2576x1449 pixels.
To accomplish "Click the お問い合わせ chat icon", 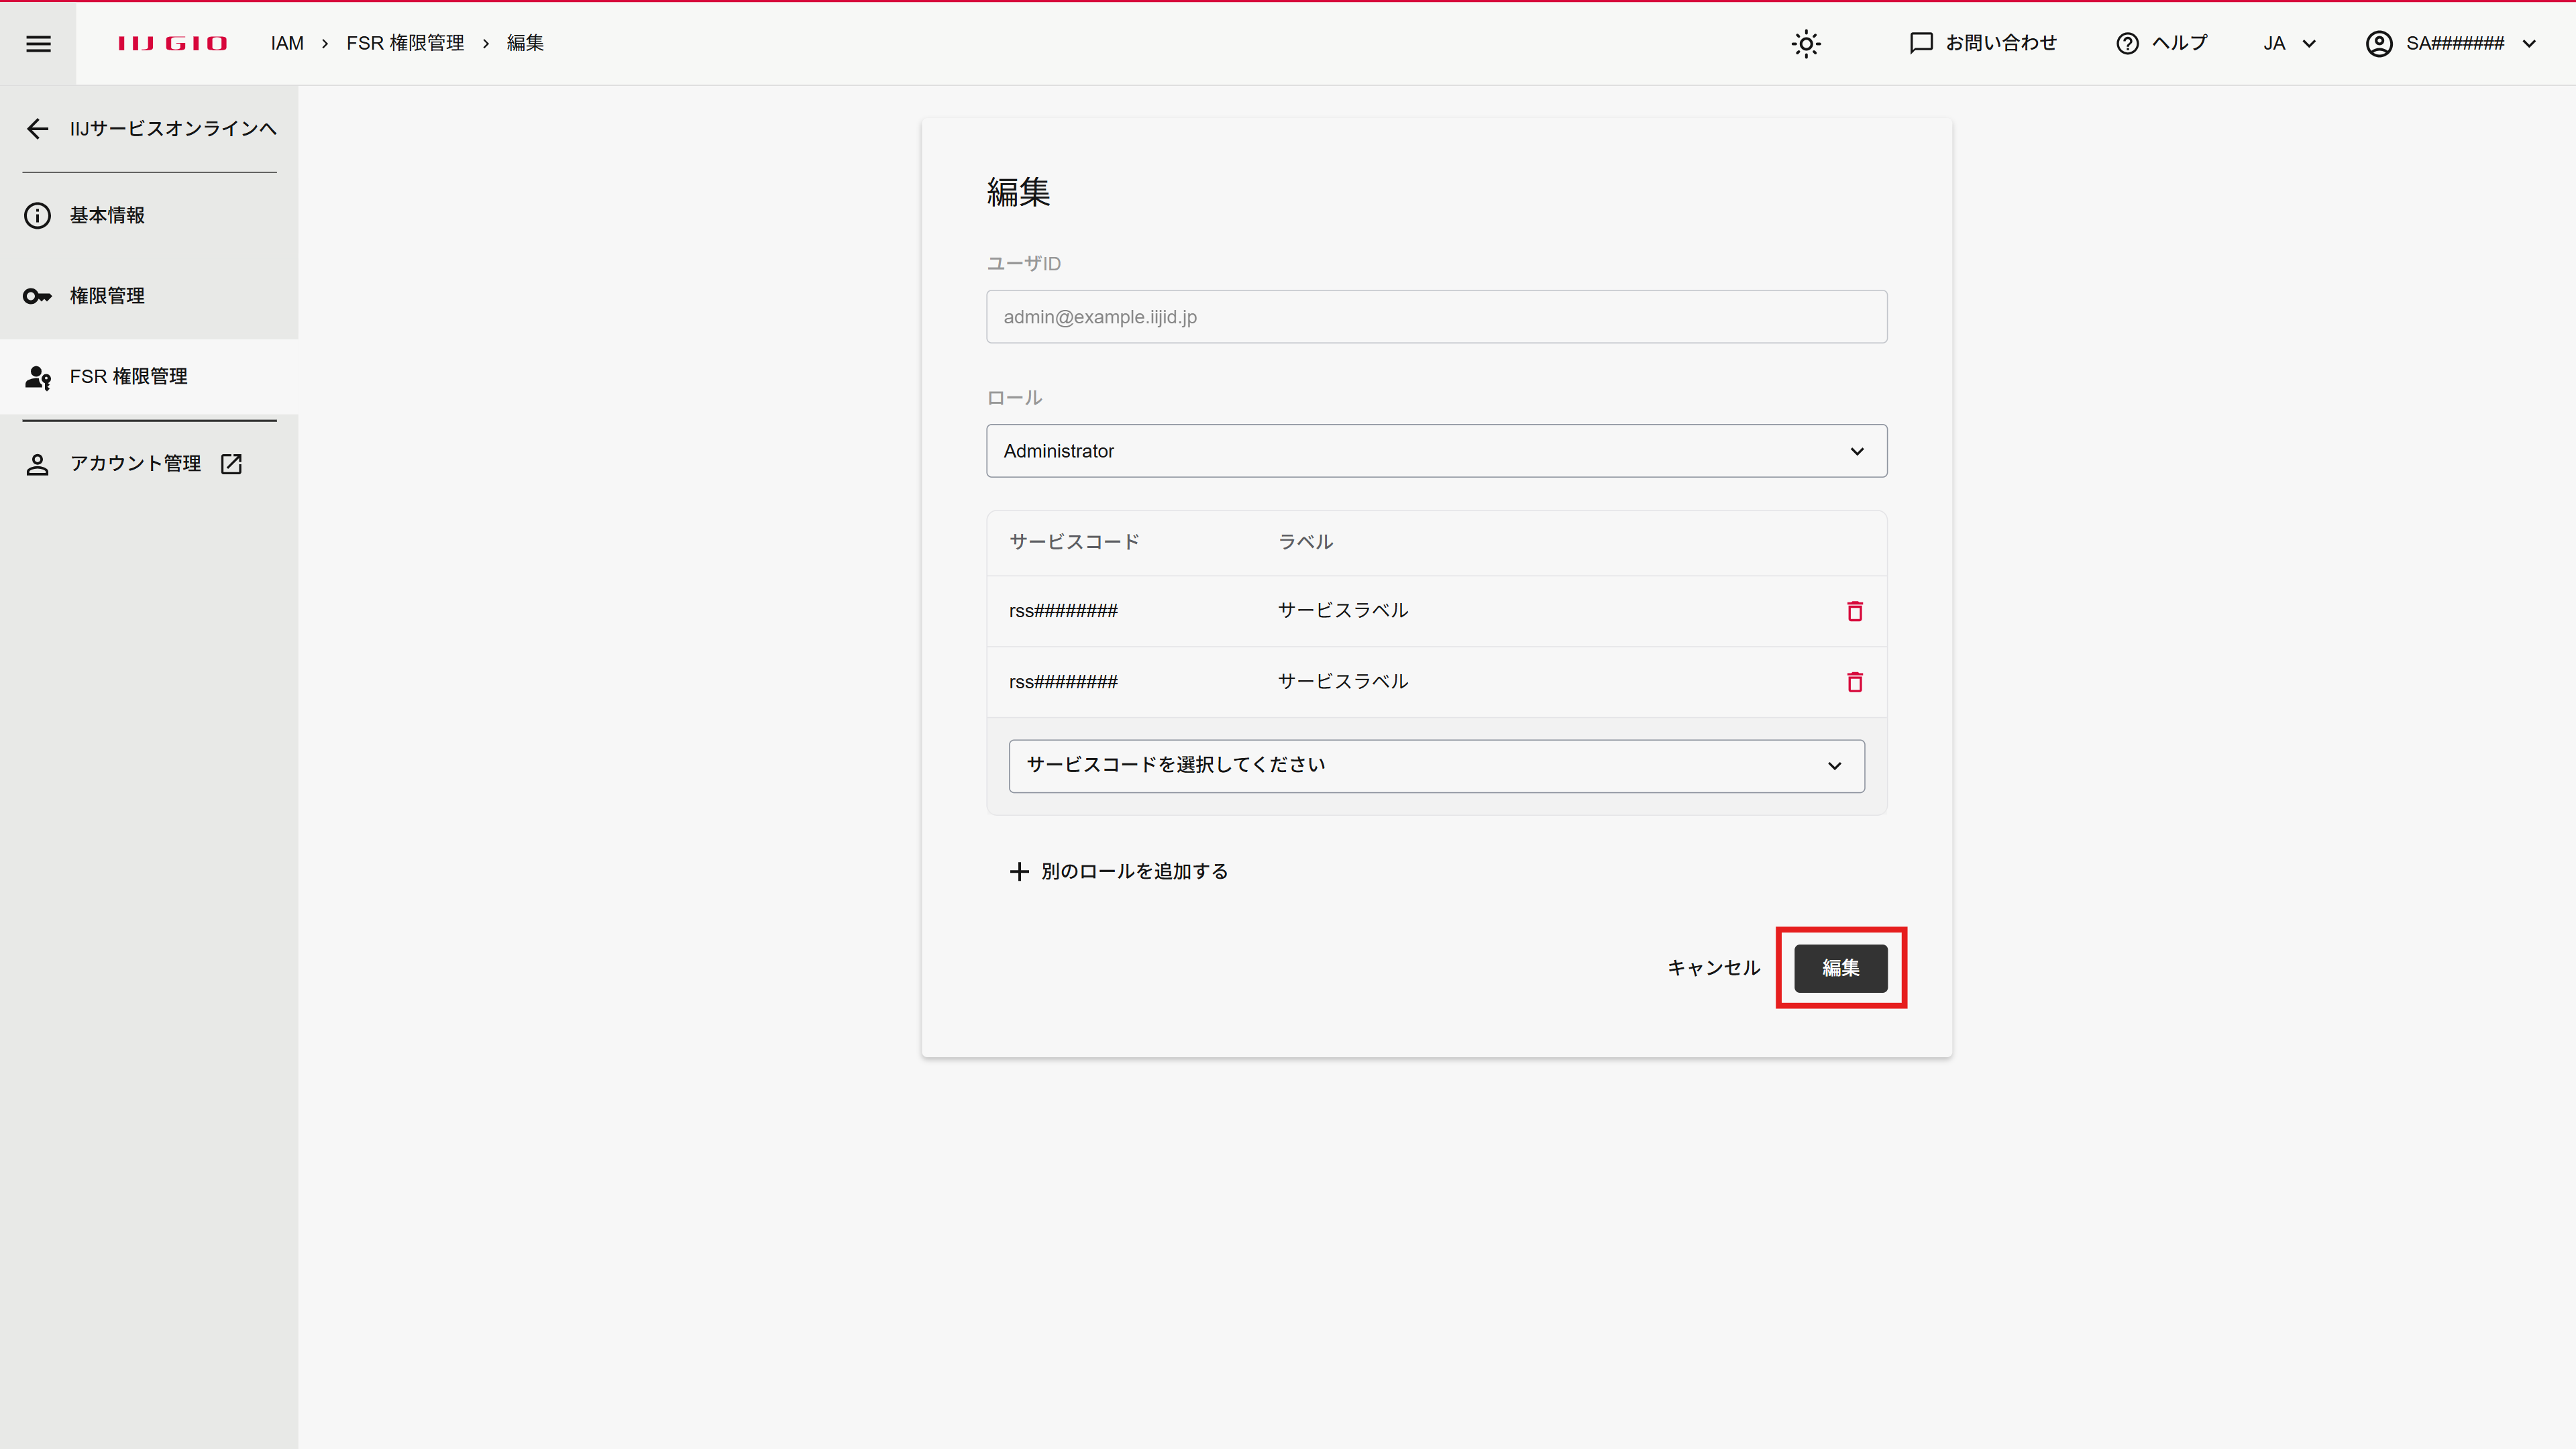I will coord(1920,43).
